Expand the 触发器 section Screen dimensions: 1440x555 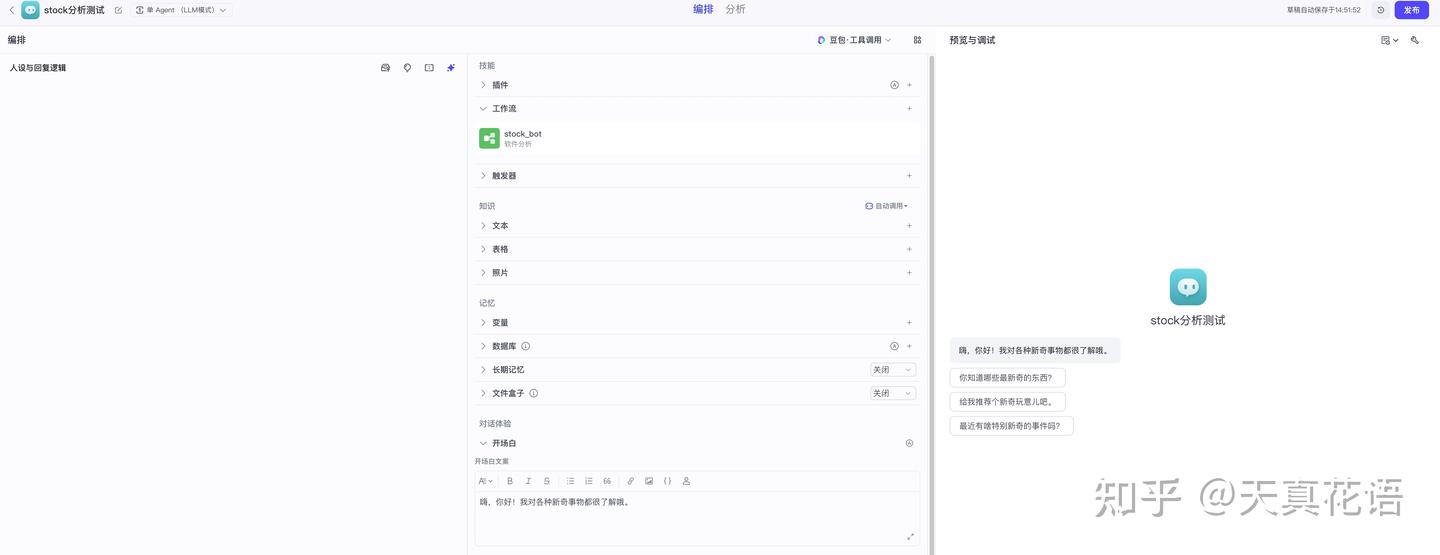484,175
